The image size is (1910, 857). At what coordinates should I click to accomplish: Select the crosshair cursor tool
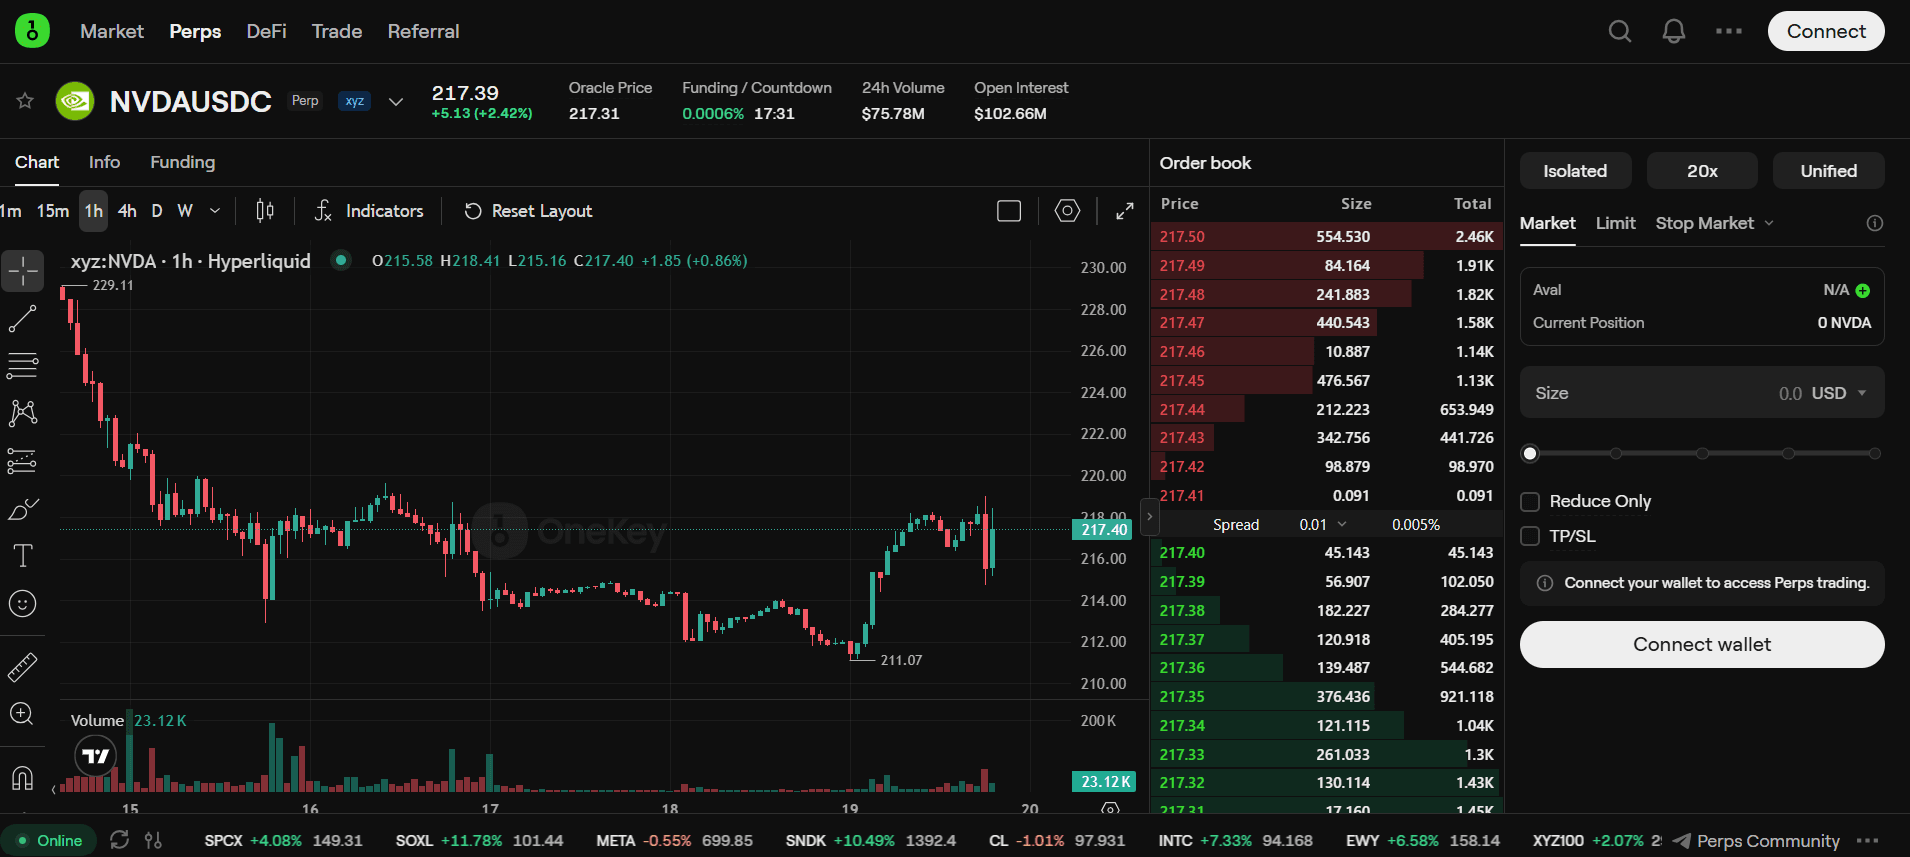pyautogui.click(x=22, y=271)
